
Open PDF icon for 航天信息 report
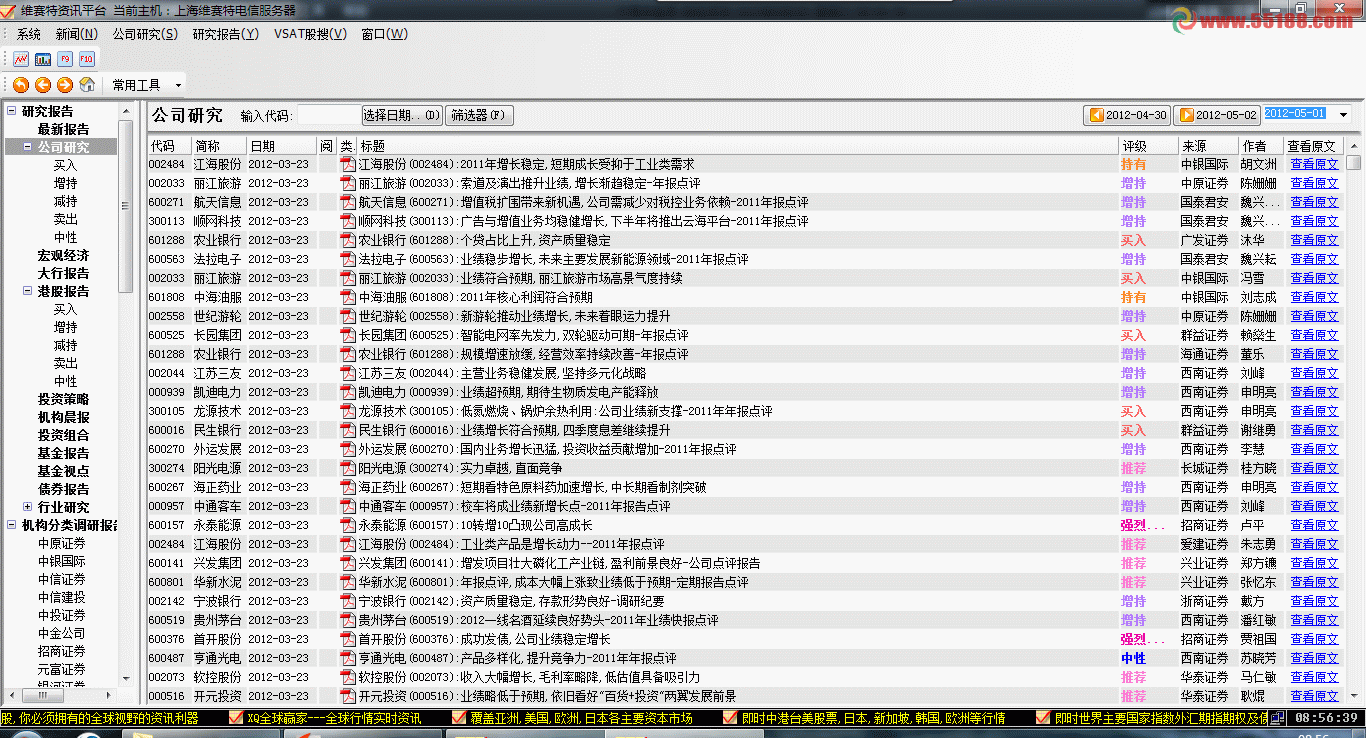click(x=348, y=202)
